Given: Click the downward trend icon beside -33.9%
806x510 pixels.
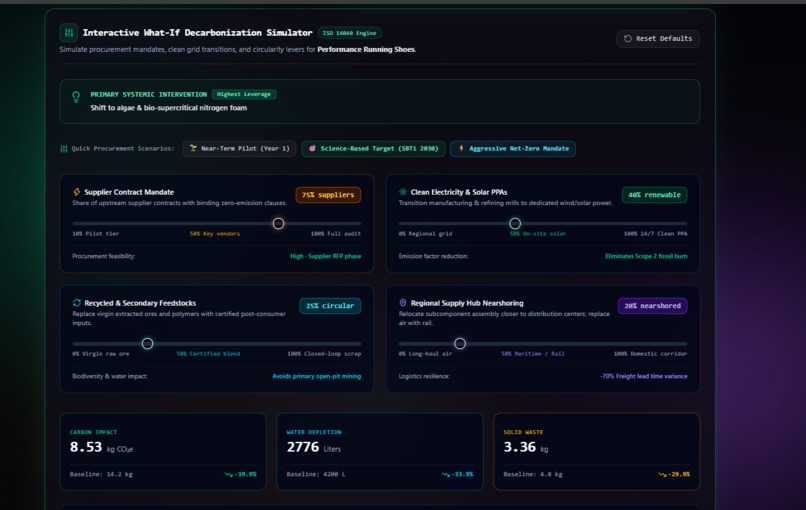Looking at the screenshot, I should click(x=446, y=475).
